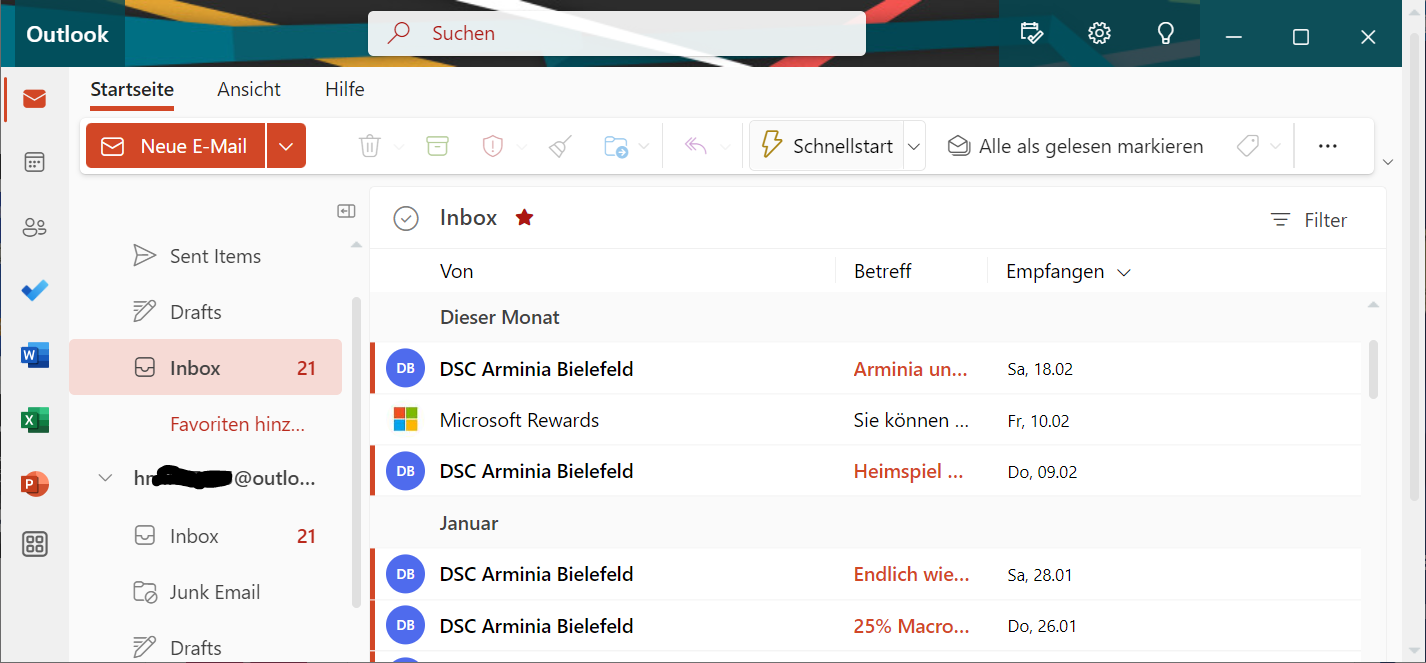
Task: Open the top Drafts folder in favorites
Action: click(x=205, y=312)
